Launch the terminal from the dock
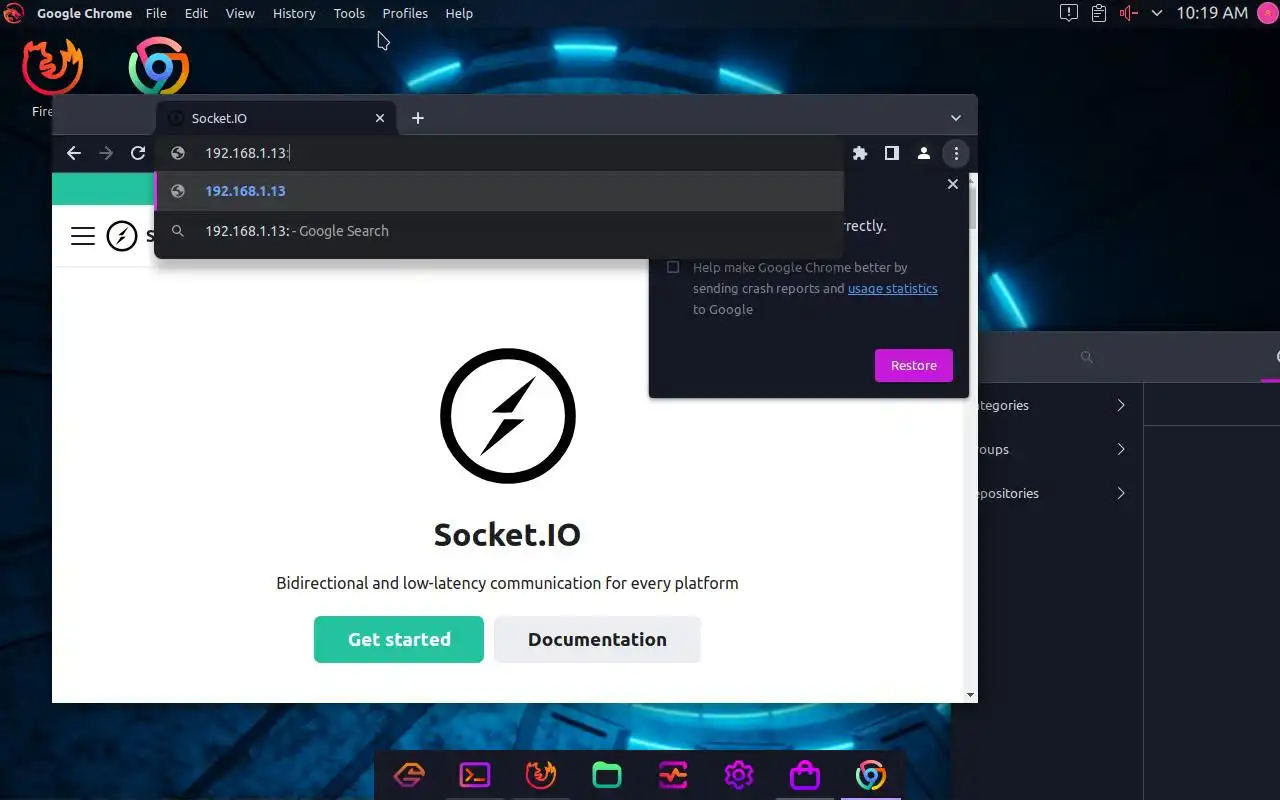This screenshot has height=800, width=1280. tap(475, 775)
